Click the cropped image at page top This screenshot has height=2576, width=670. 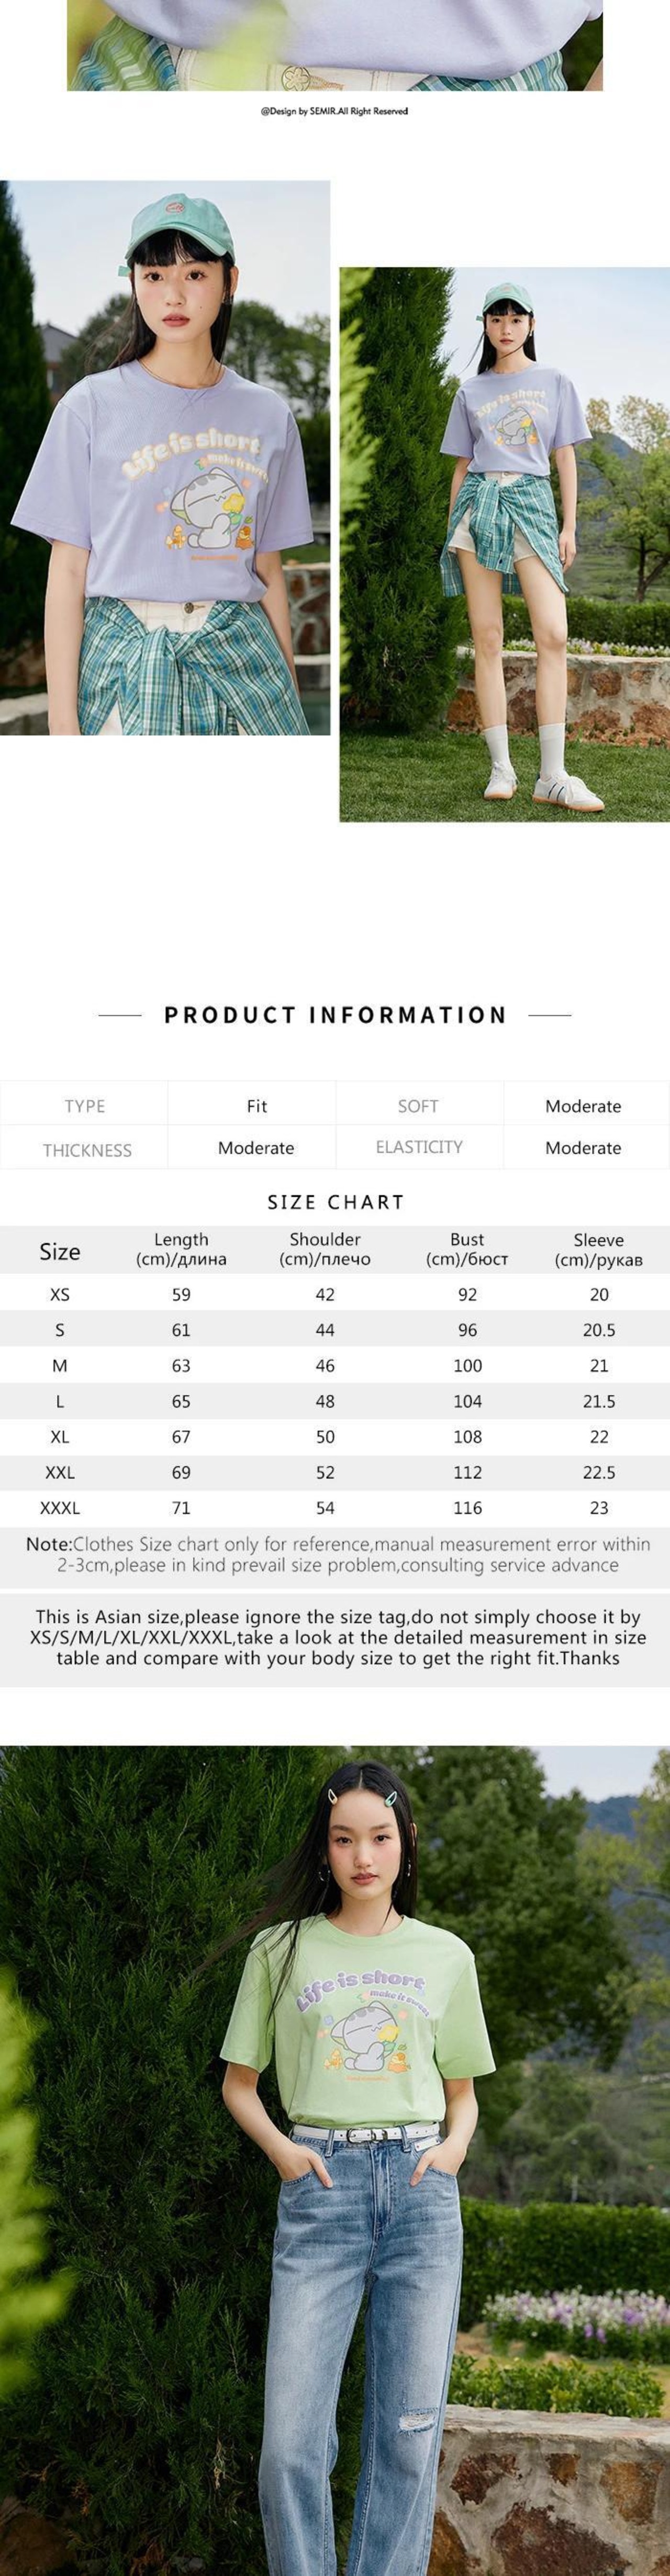click(x=335, y=45)
